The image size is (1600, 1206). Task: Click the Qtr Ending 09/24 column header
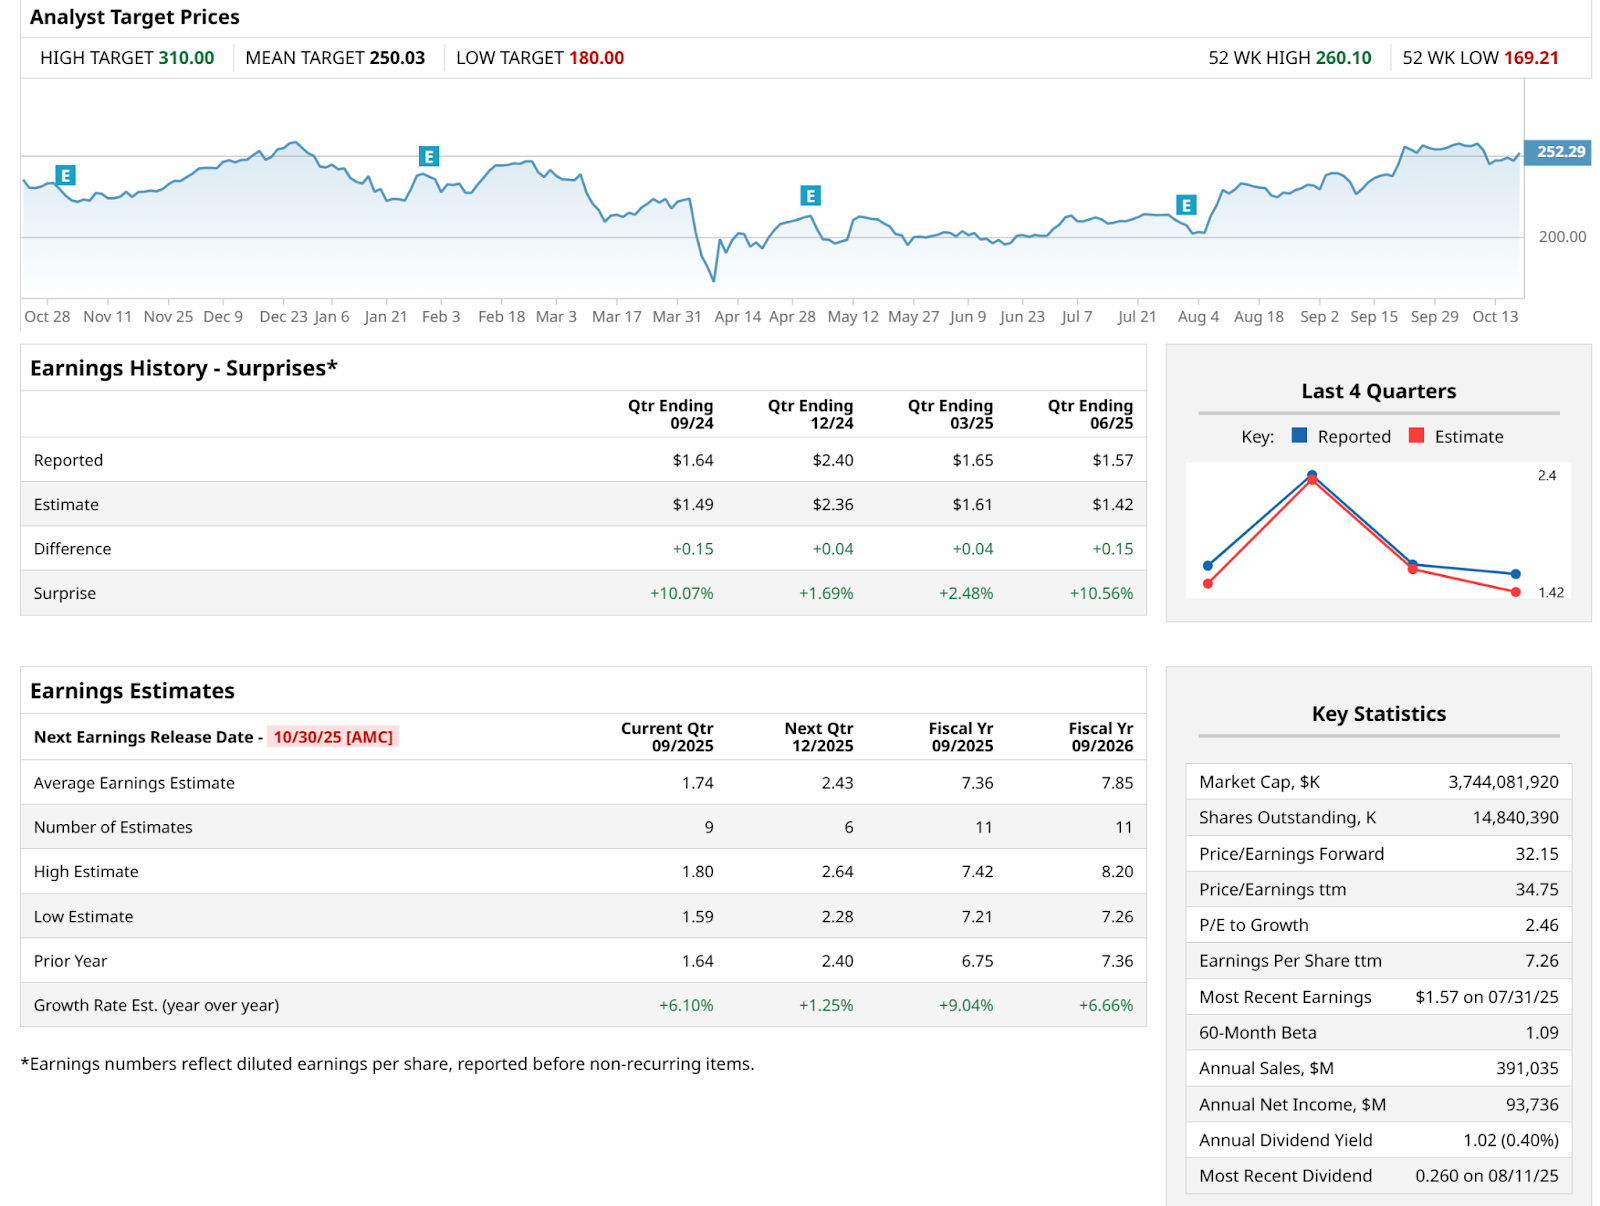(x=670, y=414)
